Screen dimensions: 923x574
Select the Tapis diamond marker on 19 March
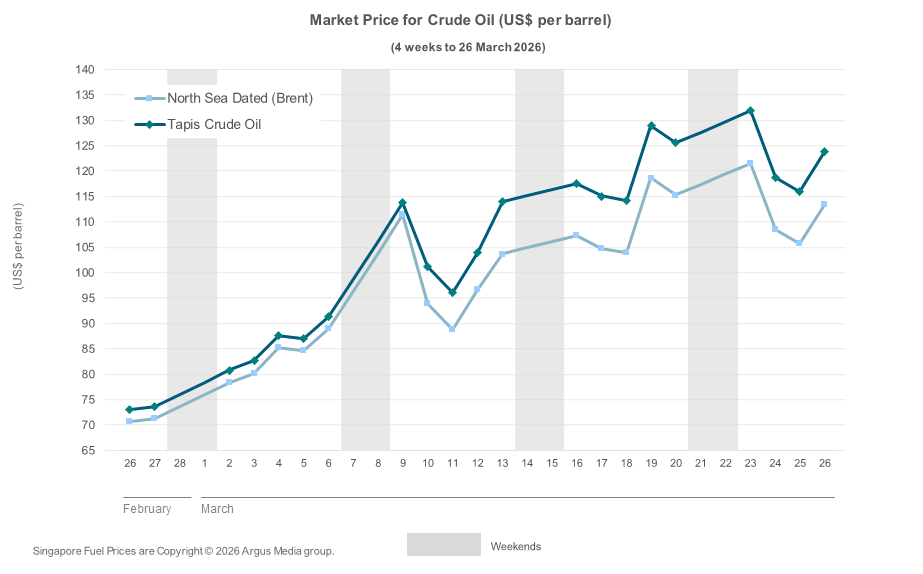click(x=651, y=126)
